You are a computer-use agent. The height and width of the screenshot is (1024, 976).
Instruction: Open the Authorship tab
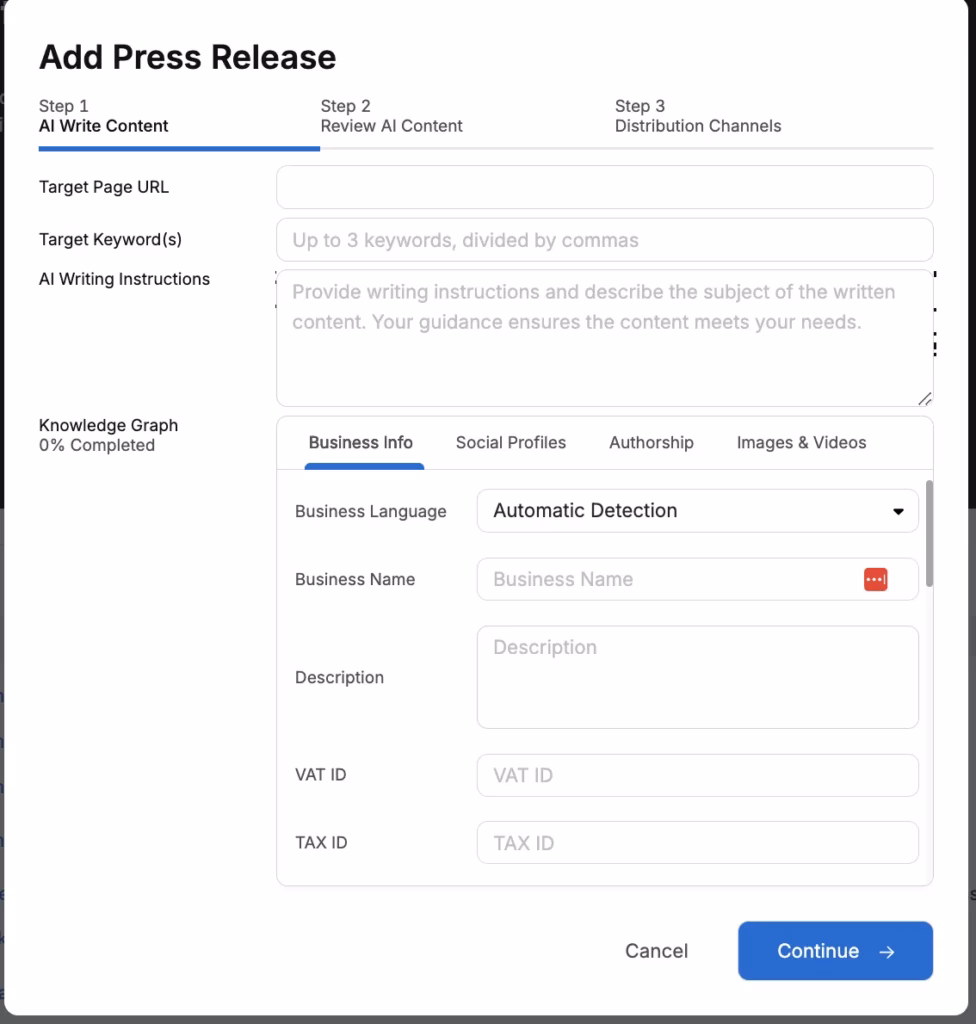pyautogui.click(x=651, y=442)
